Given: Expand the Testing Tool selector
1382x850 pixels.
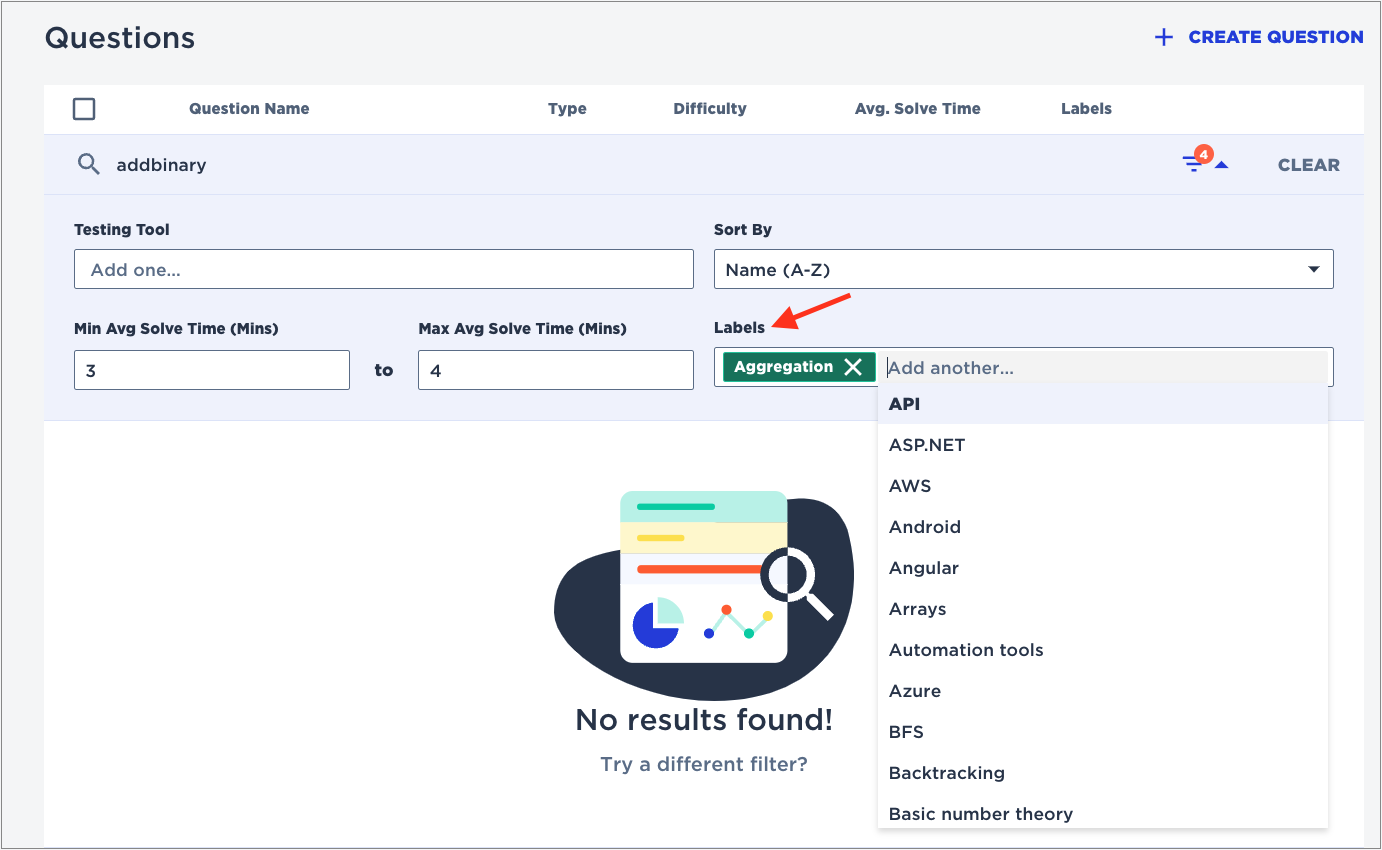Looking at the screenshot, I should tap(383, 268).
